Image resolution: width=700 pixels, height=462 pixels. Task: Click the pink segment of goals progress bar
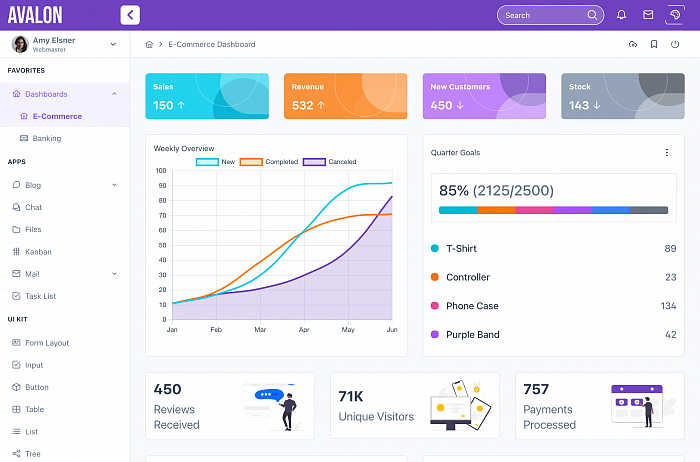[534, 210]
